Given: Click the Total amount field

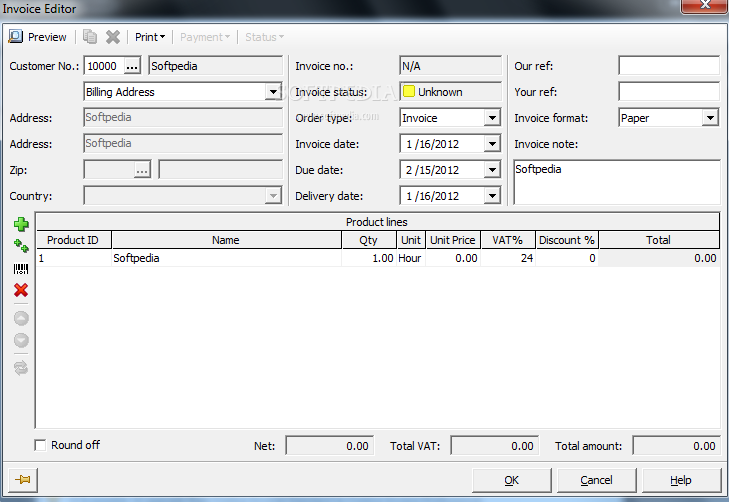Looking at the screenshot, I should tap(676, 446).
